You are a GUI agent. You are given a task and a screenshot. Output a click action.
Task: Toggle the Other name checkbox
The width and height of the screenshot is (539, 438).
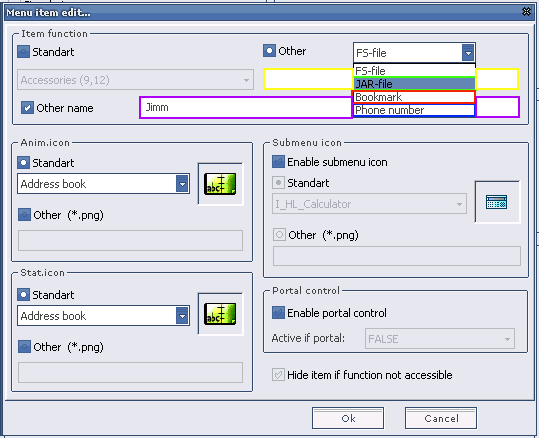[27, 108]
